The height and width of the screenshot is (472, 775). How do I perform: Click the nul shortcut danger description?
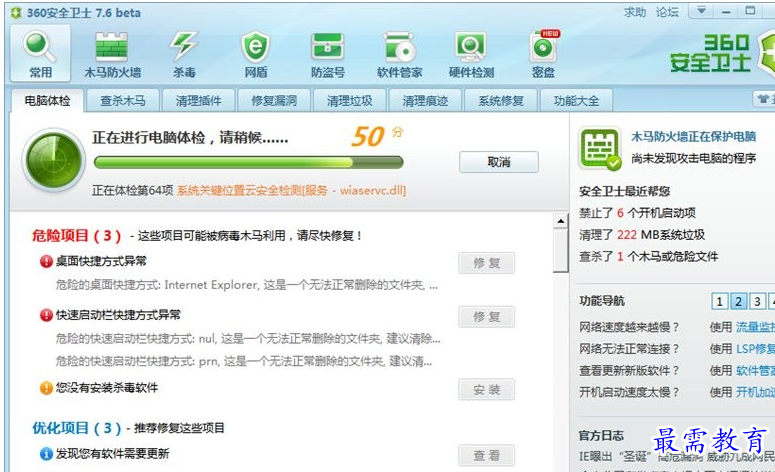point(248,339)
